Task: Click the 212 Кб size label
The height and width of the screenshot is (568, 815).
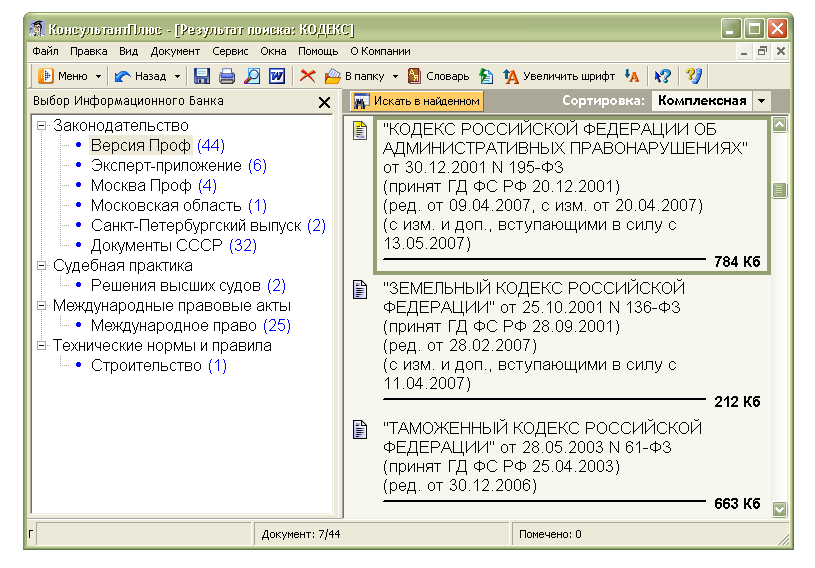Action: pos(737,402)
